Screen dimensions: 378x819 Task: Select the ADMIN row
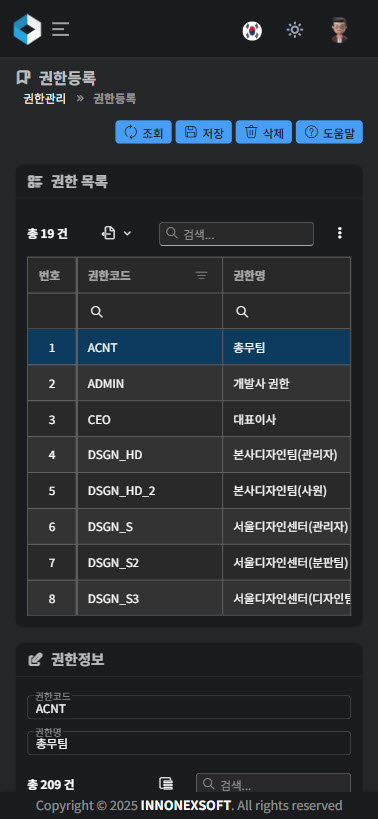(x=189, y=383)
